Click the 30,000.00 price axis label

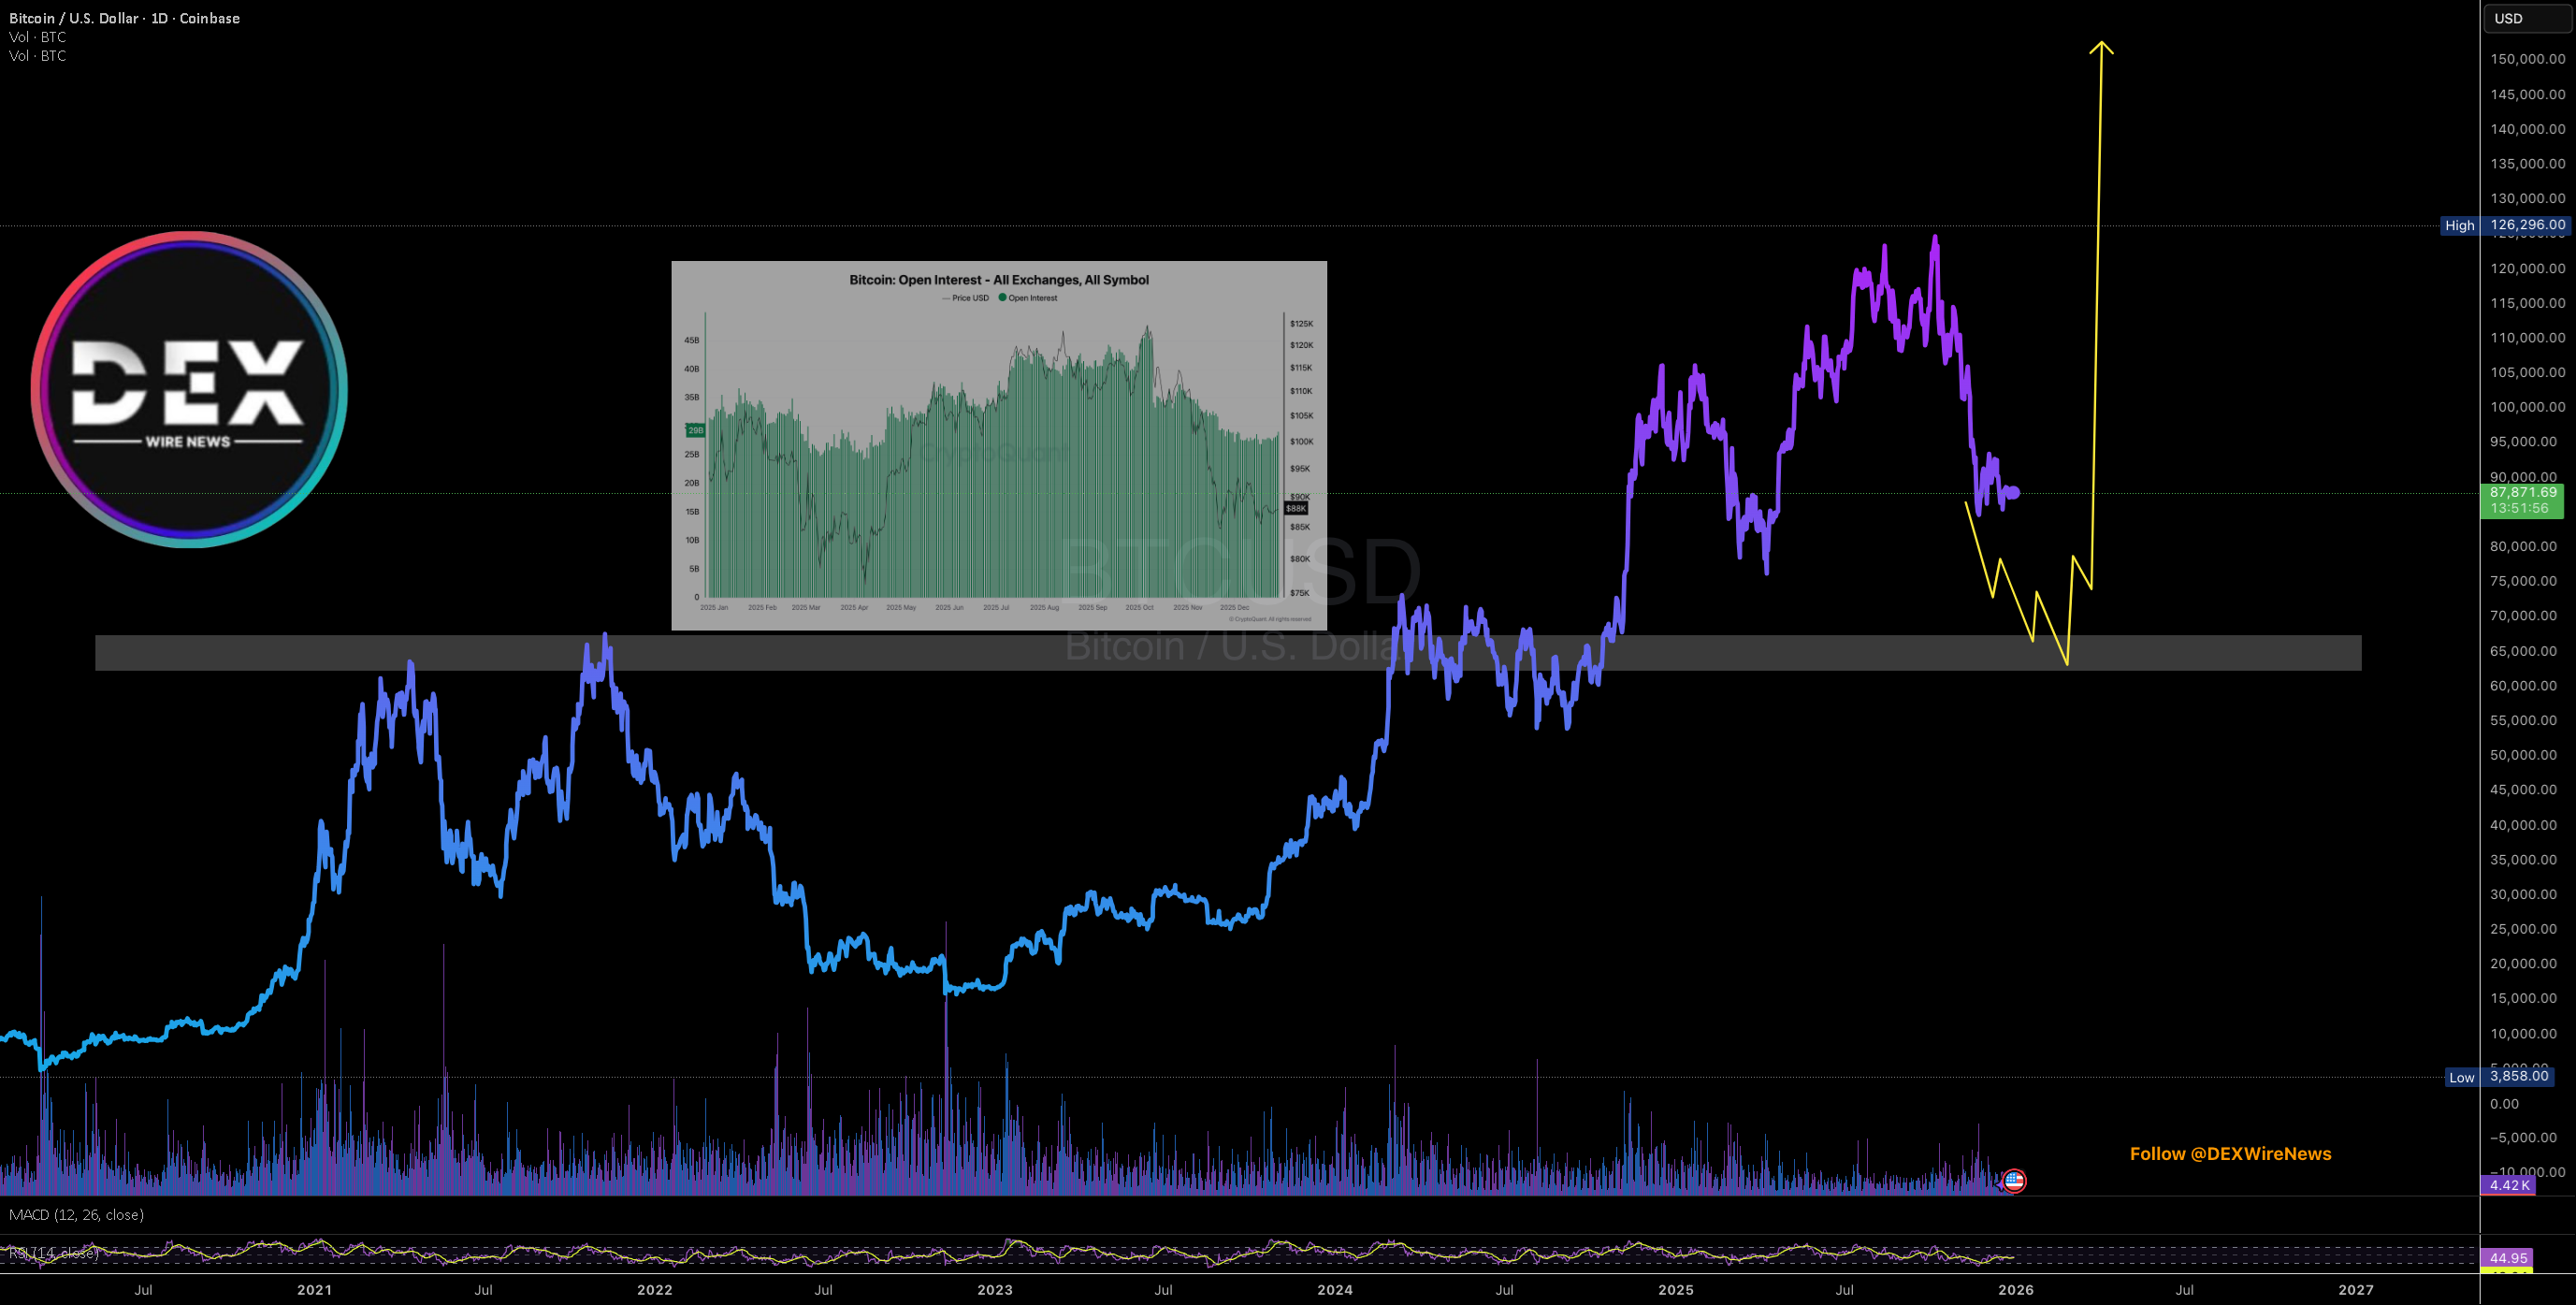point(2523,894)
